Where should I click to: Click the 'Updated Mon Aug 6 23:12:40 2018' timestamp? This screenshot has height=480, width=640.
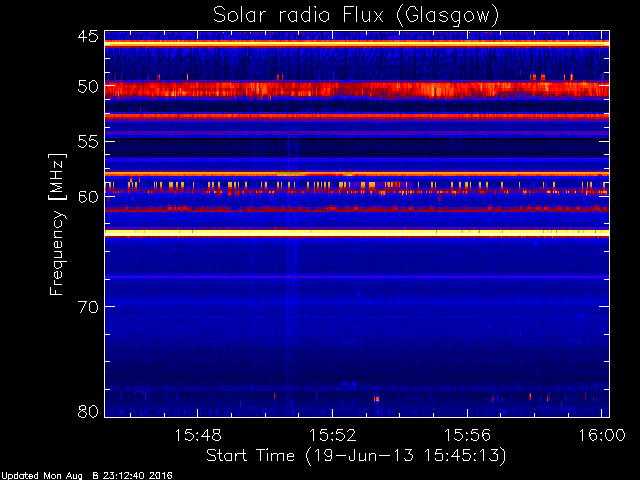tap(87, 476)
